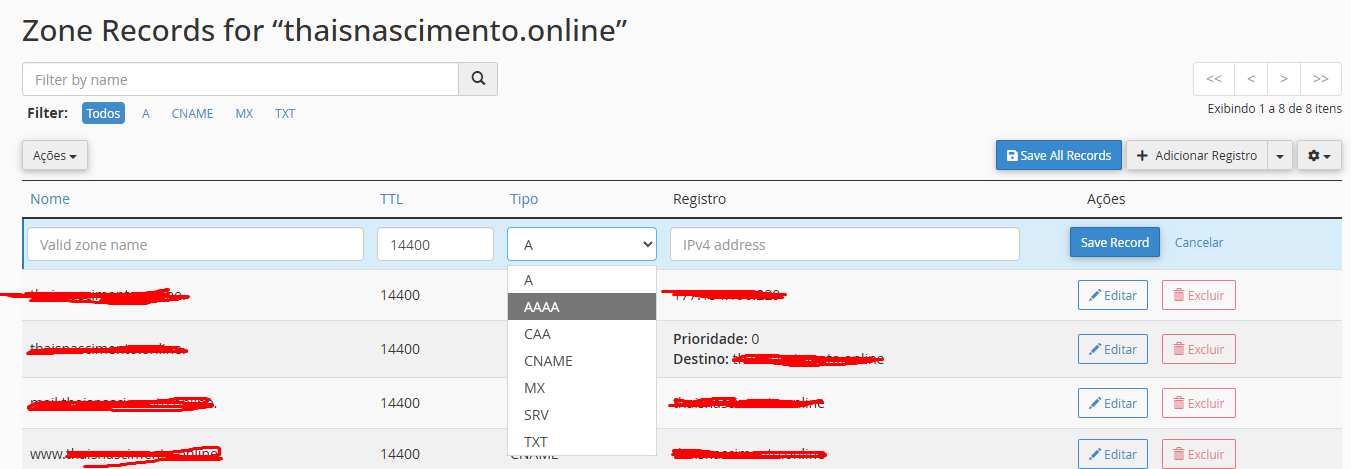Image resolution: width=1351 pixels, height=469 pixels.
Task: Go to the first page of records
Action: [1214, 79]
